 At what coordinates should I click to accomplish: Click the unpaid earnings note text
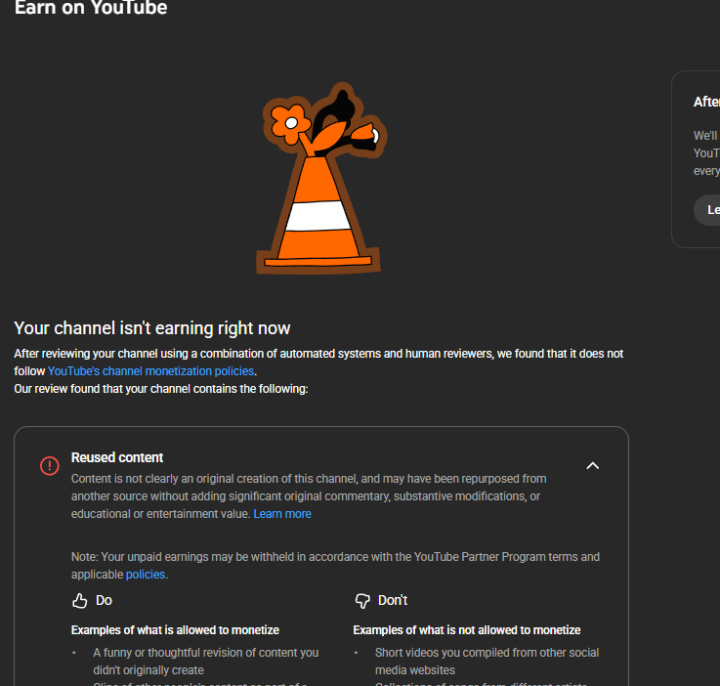335,566
